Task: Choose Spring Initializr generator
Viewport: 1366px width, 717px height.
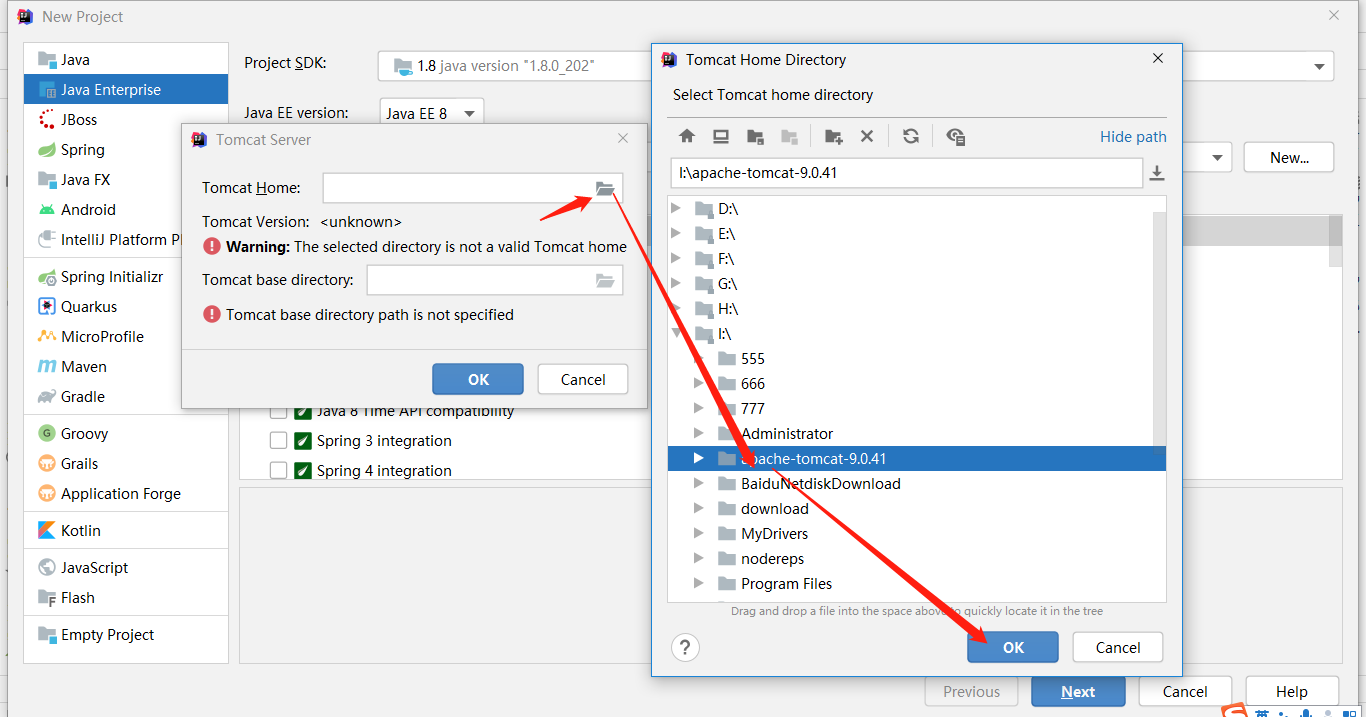Action: point(126,277)
